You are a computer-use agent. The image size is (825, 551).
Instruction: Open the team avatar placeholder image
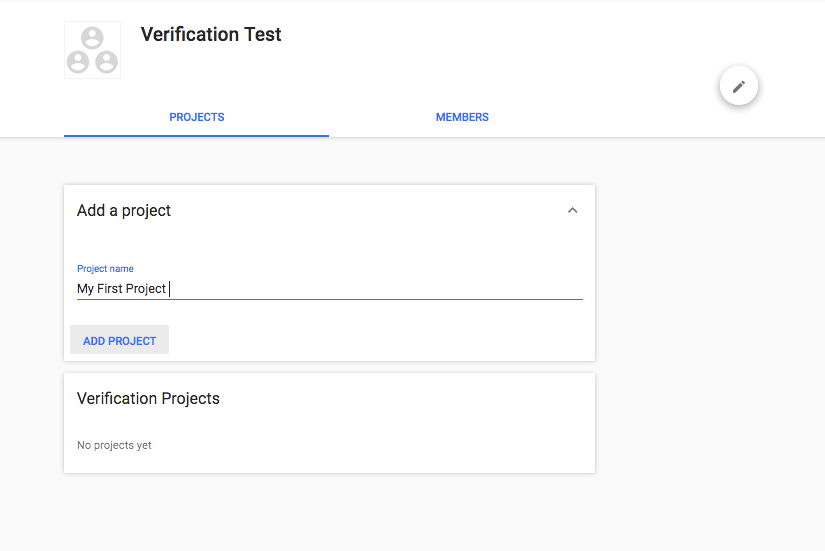[x=93, y=50]
